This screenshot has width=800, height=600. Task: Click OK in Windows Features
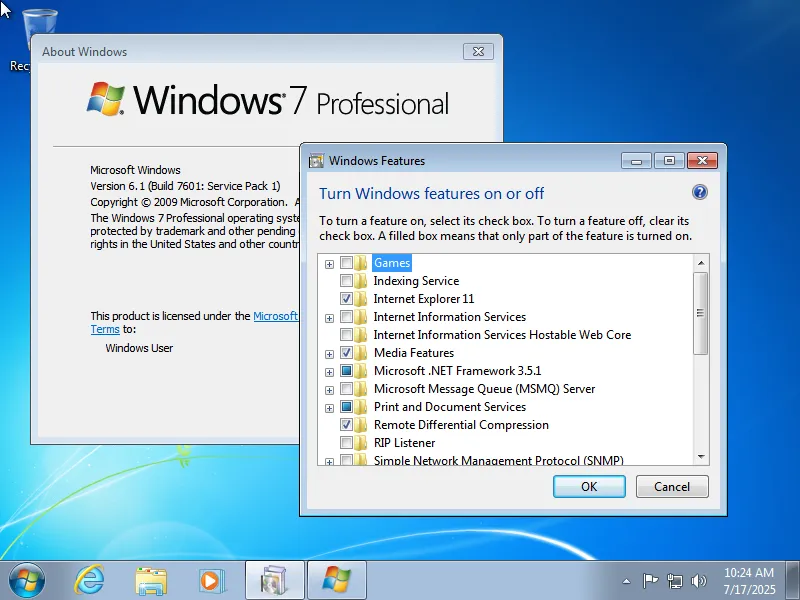coord(589,486)
